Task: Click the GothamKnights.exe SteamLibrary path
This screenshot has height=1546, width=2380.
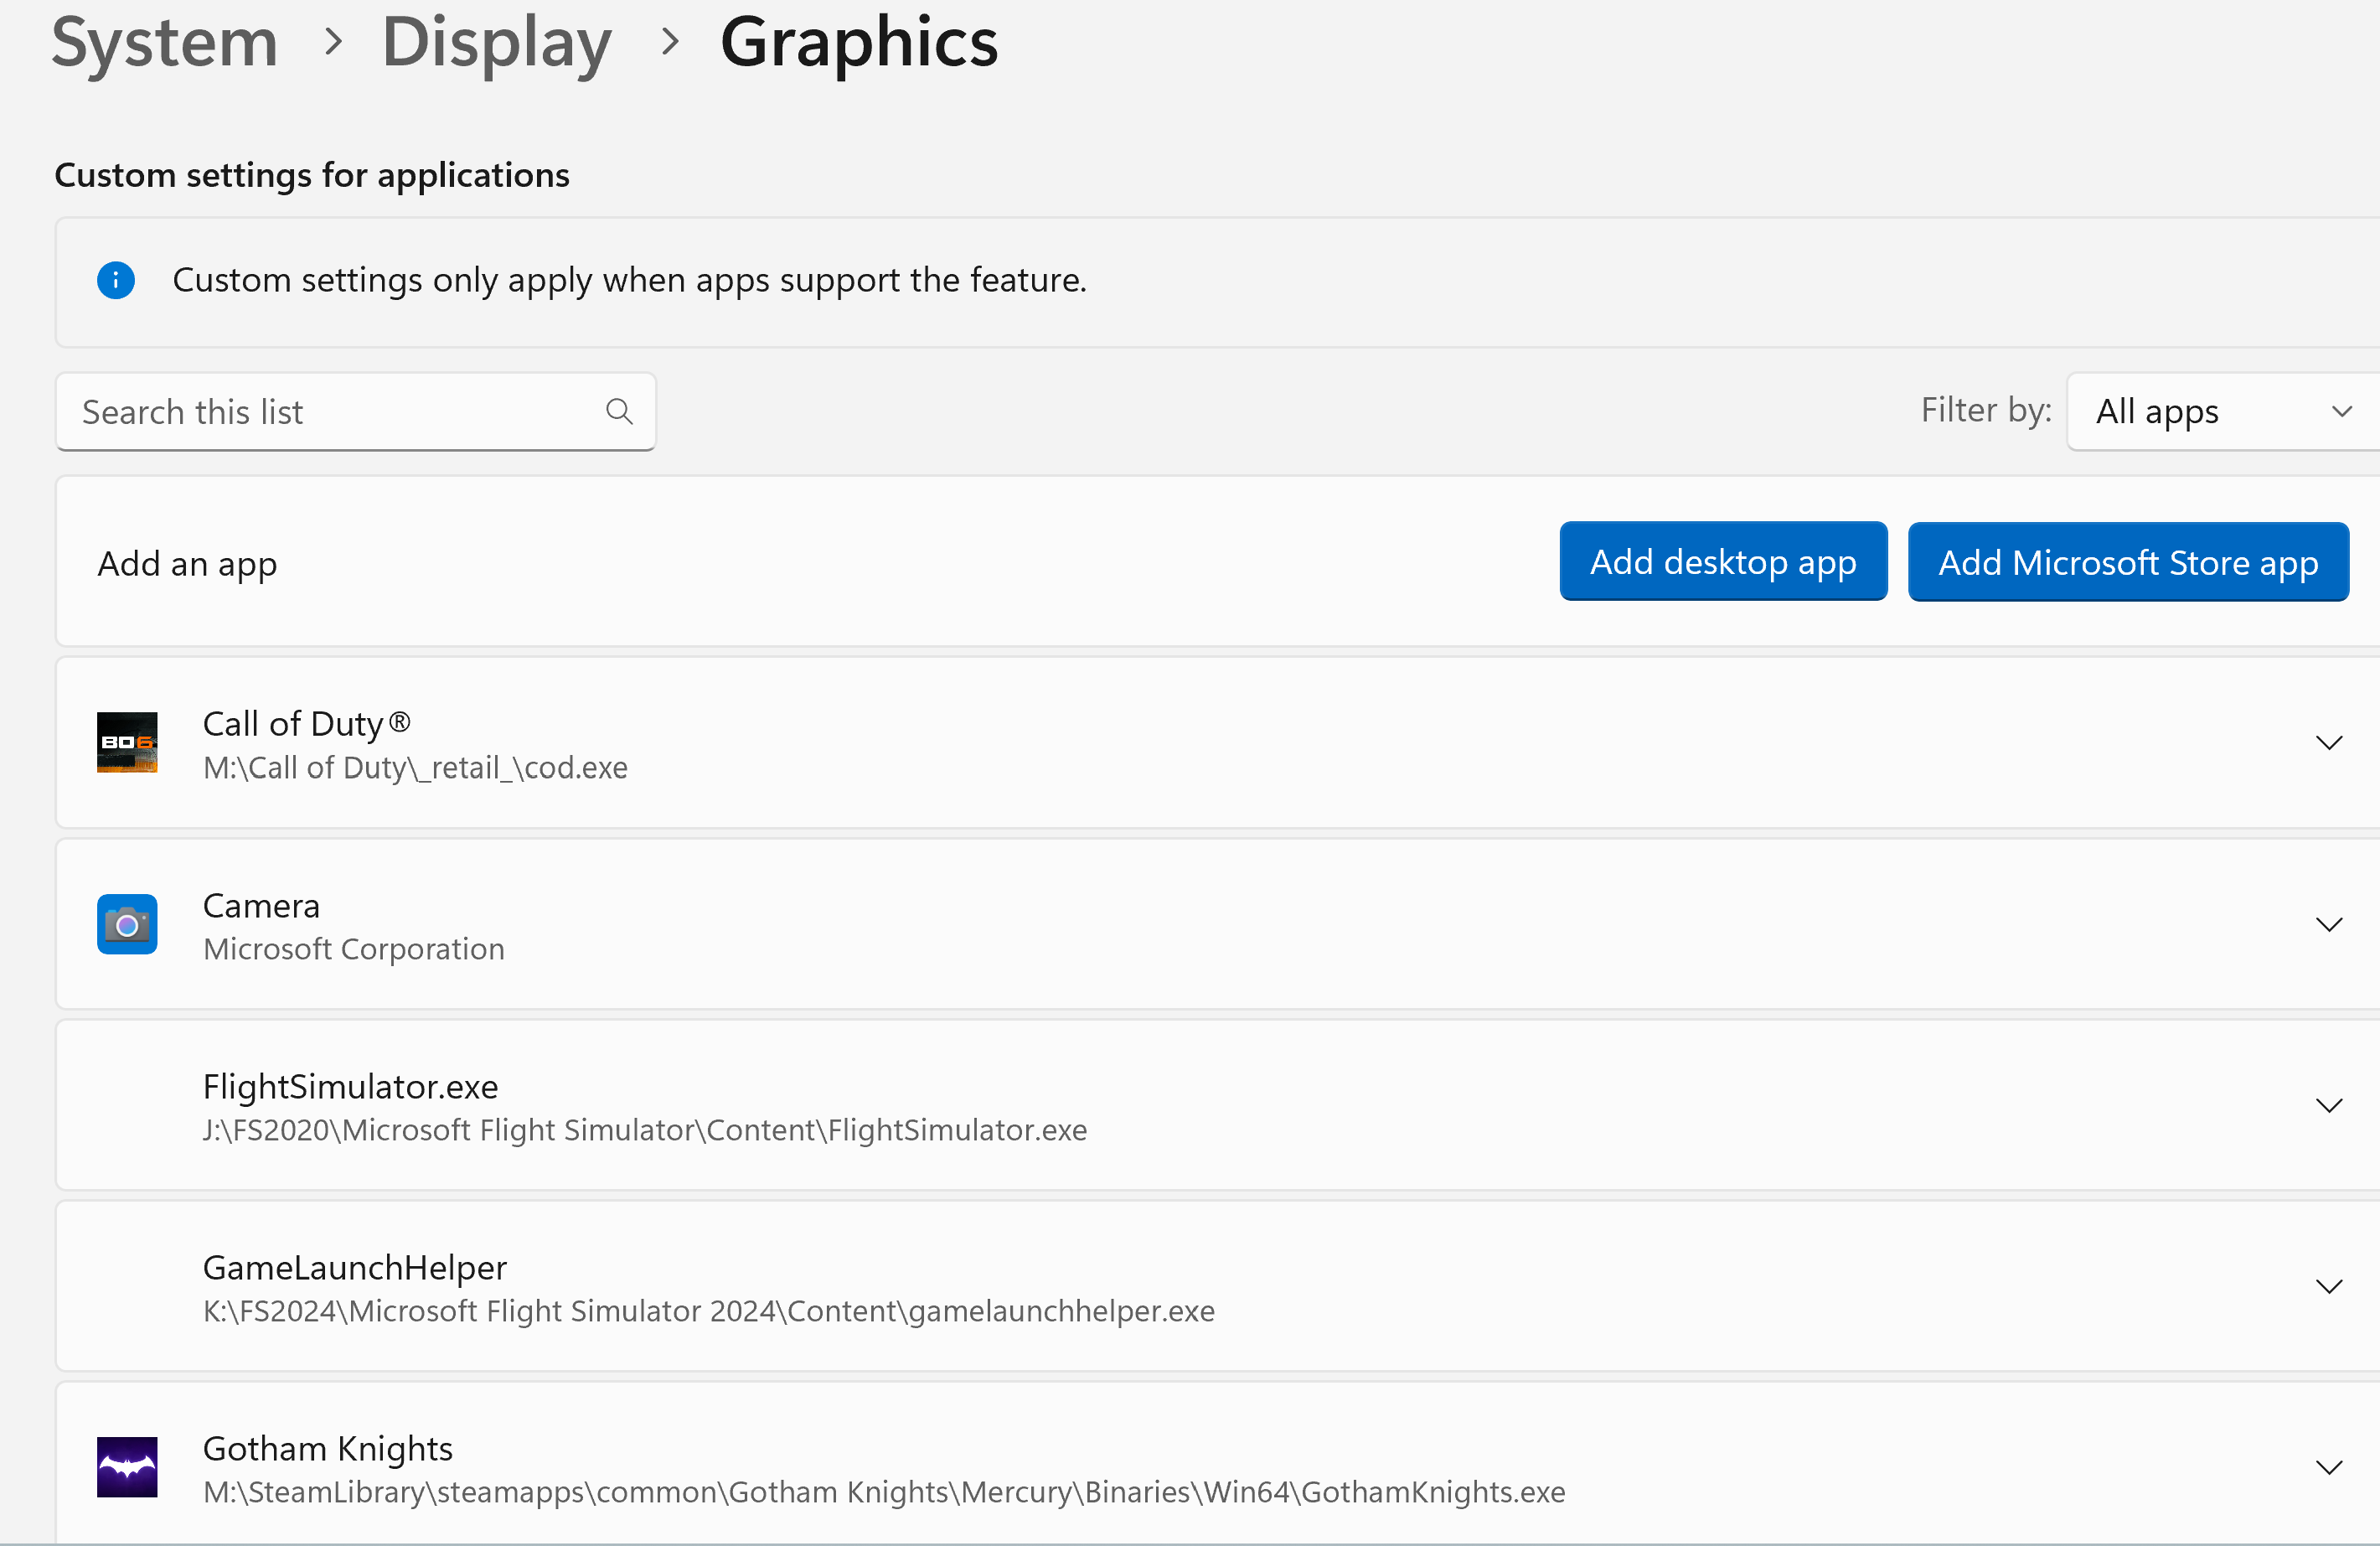Action: (884, 1492)
